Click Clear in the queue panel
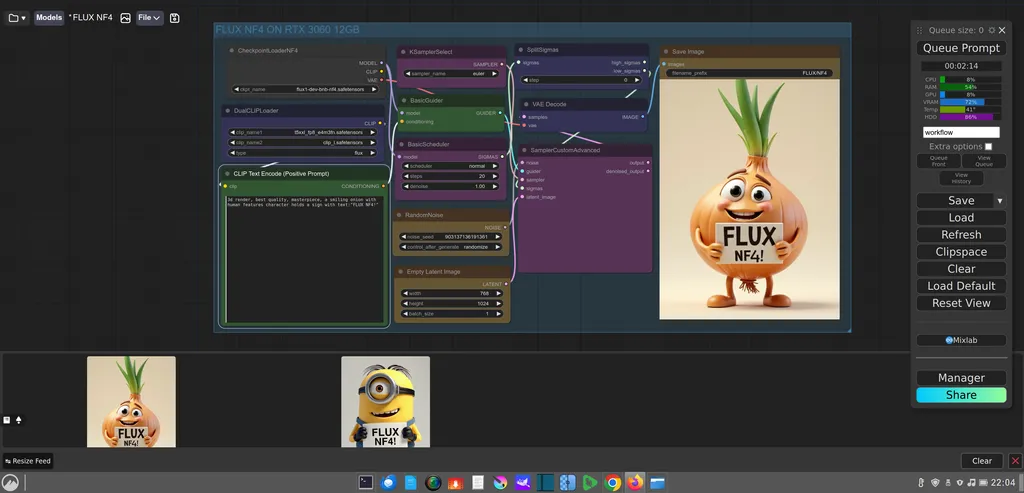Viewport: 1024px width, 493px height. click(x=961, y=268)
